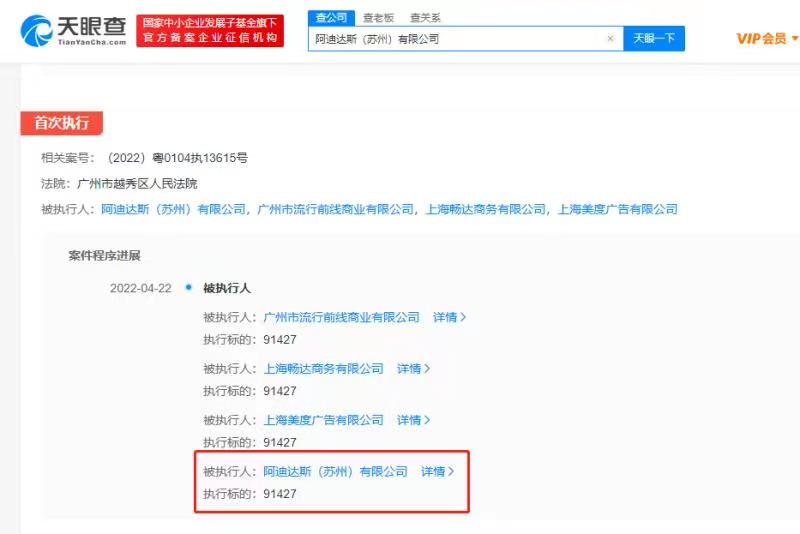
Task: Open 广州市流行前线商业有限公司 link under 2022-04-22 progress
Action: (341, 317)
